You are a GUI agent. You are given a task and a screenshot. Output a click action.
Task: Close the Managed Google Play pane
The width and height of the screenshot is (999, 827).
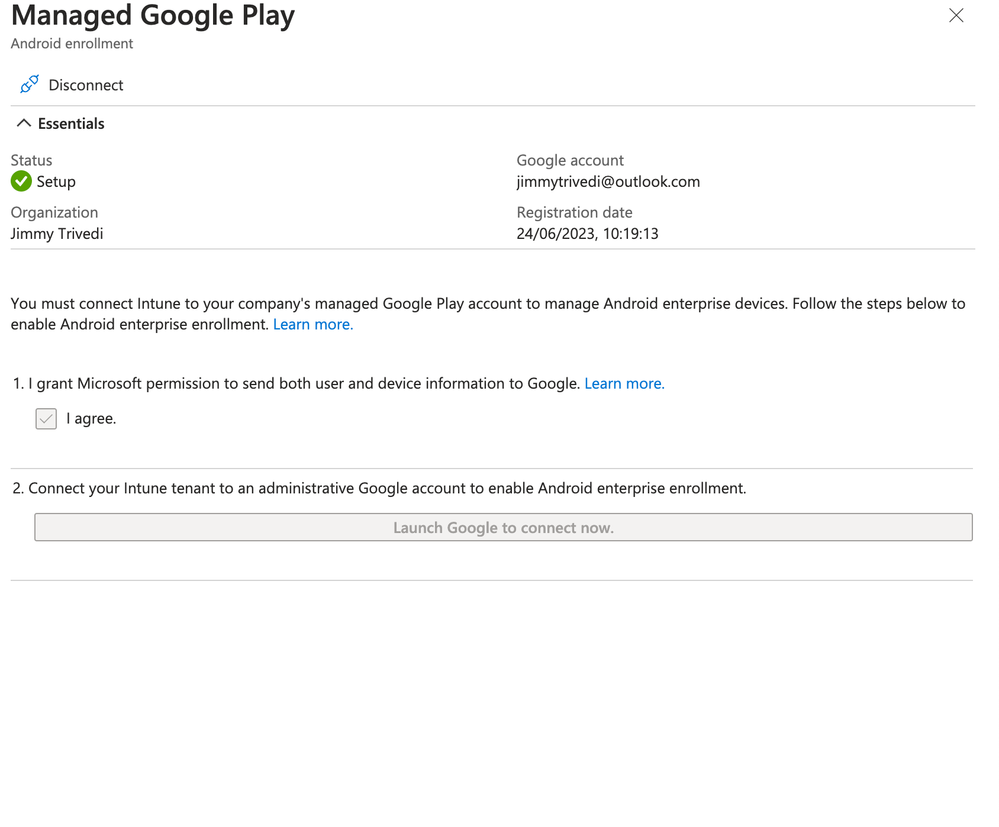(x=956, y=15)
